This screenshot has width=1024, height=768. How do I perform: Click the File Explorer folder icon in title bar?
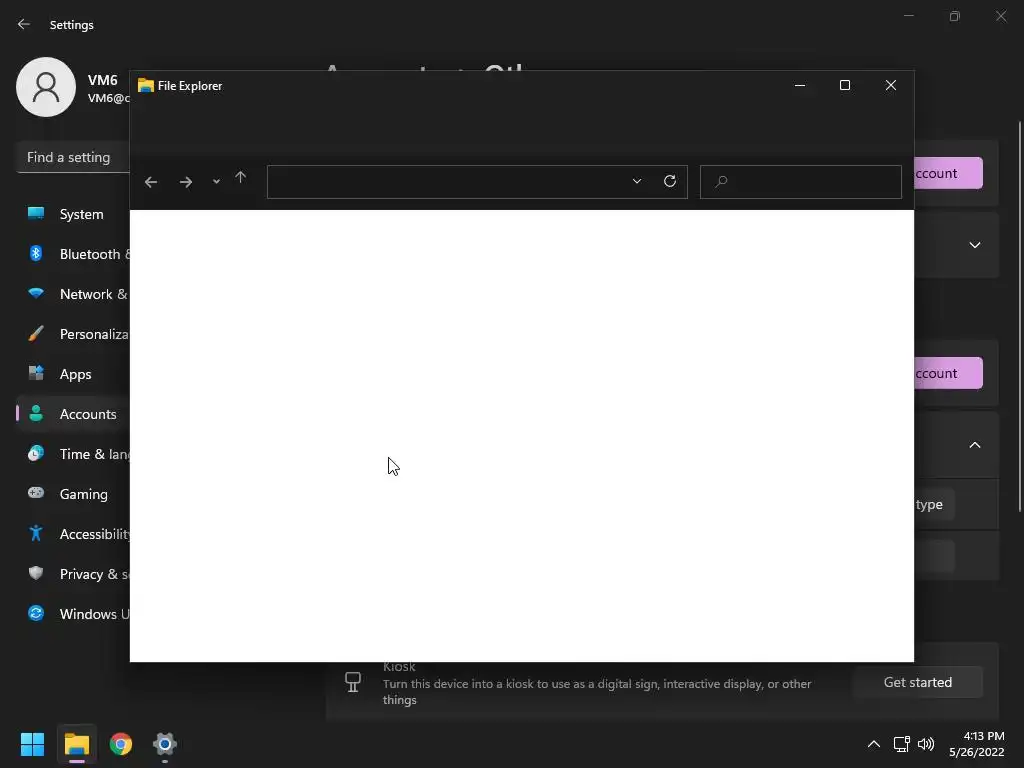click(x=146, y=86)
